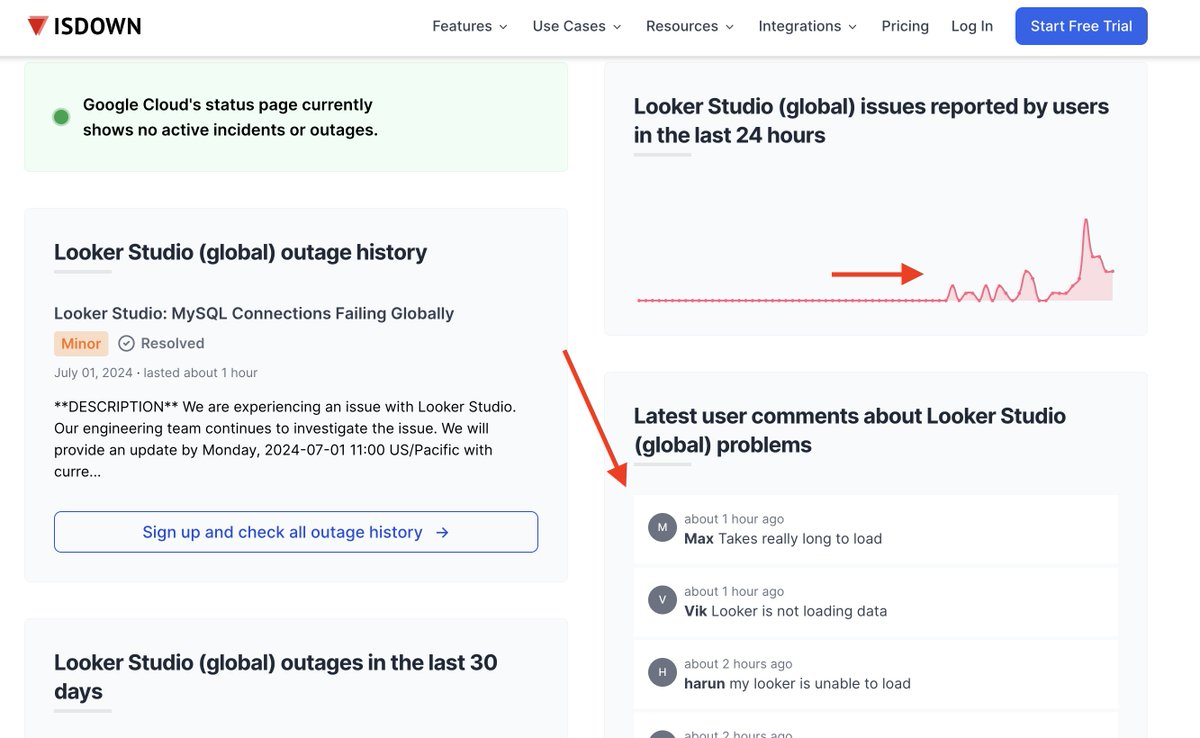Select Max's comment 'Takes really long to load'
This screenshot has height=738, width=1200.
coord(800,538)
